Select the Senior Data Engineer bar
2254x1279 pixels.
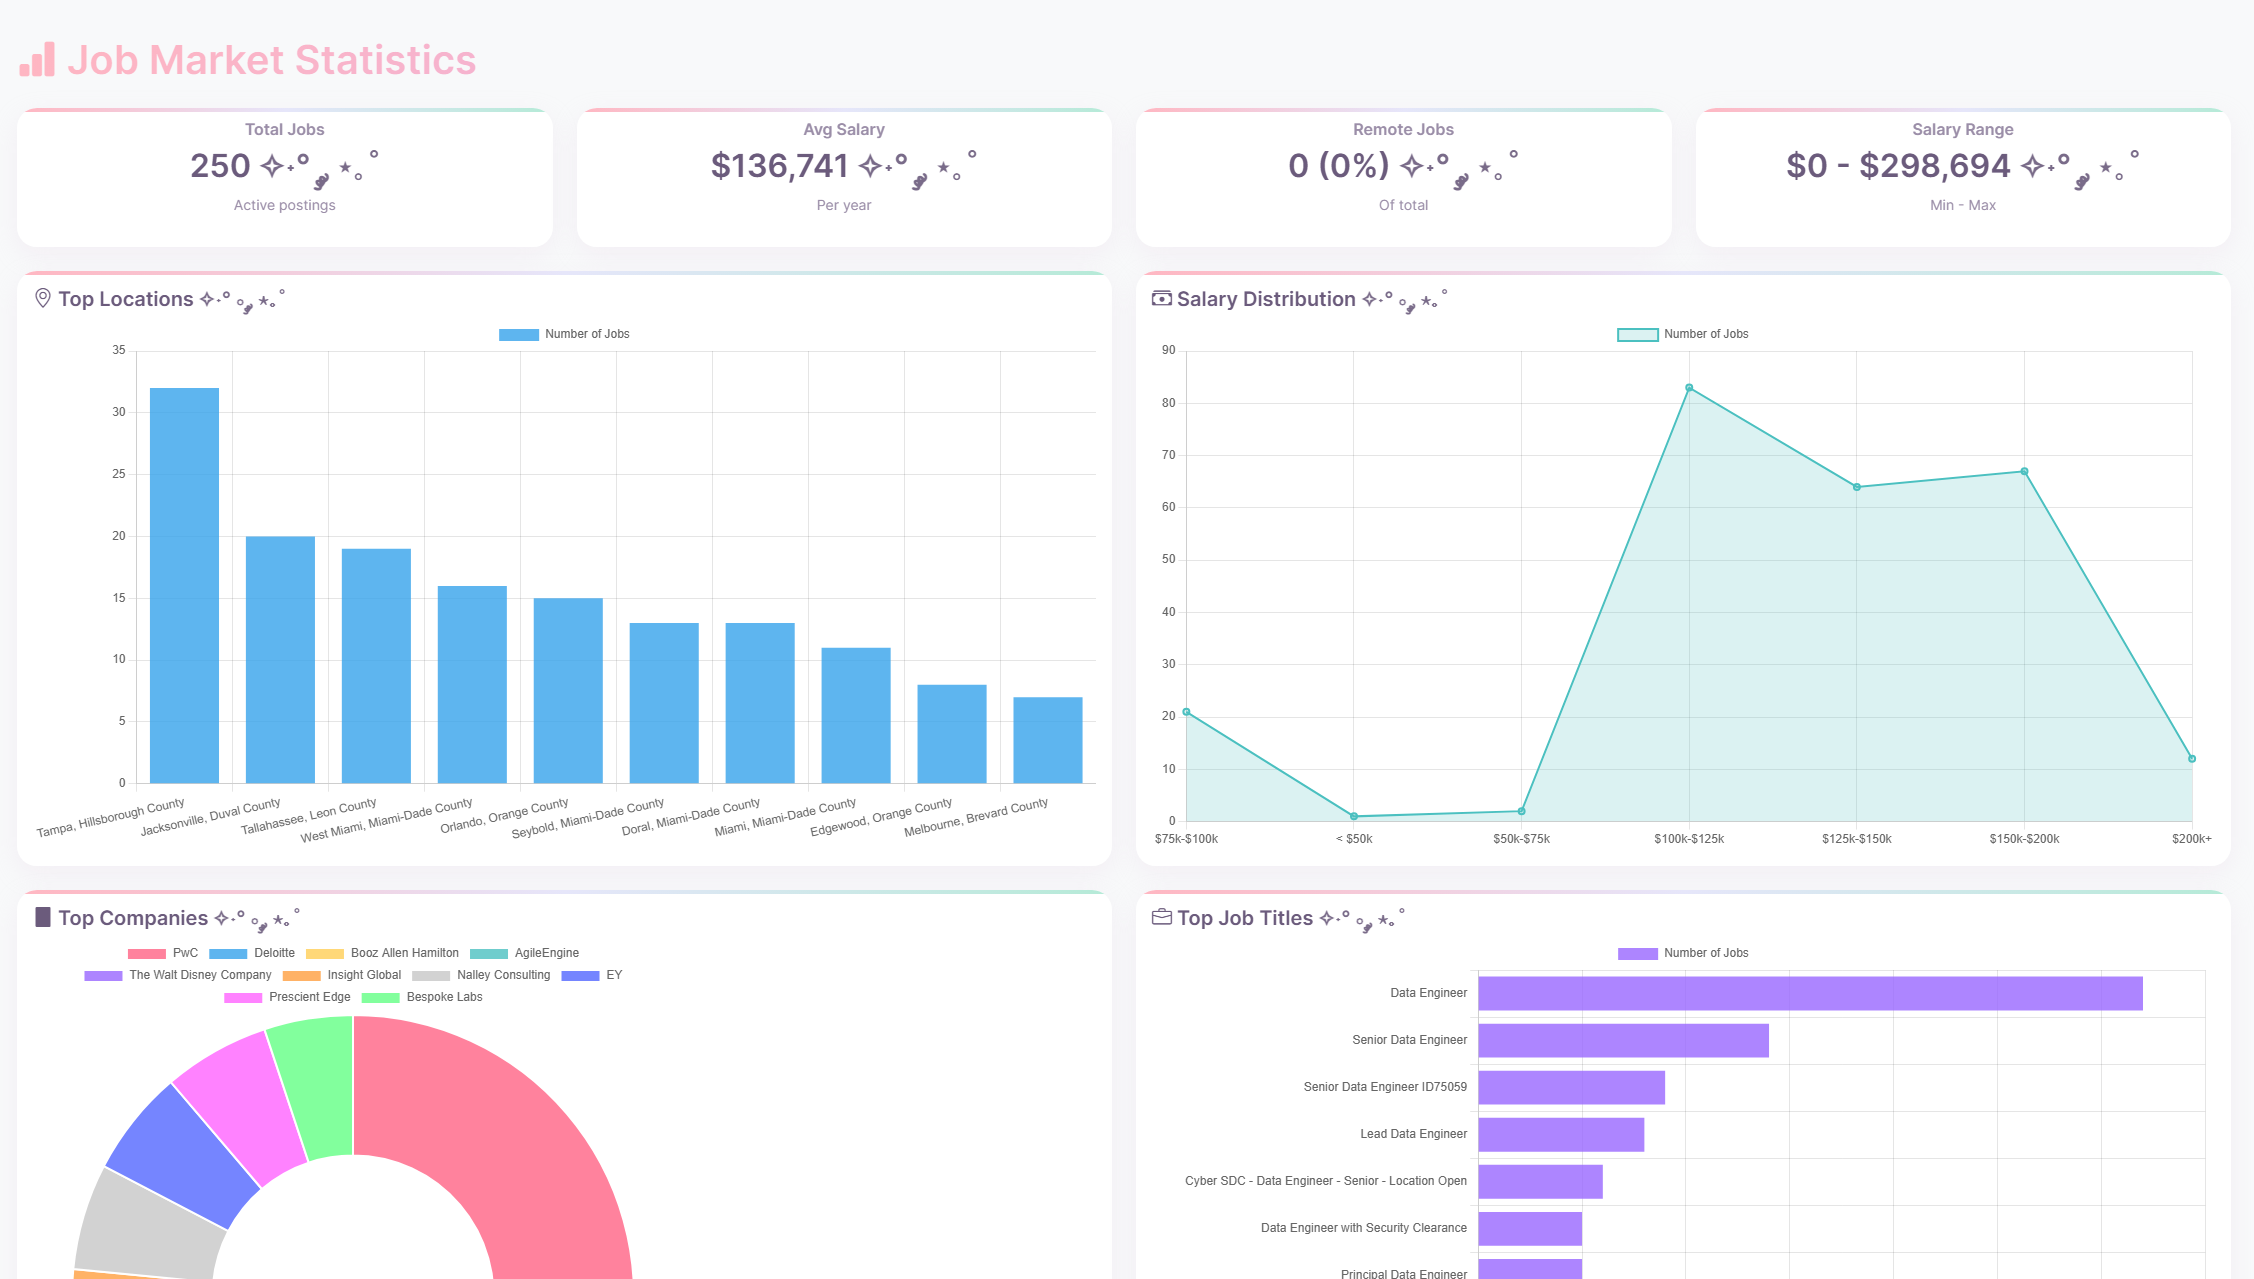click(1623, 1040)
